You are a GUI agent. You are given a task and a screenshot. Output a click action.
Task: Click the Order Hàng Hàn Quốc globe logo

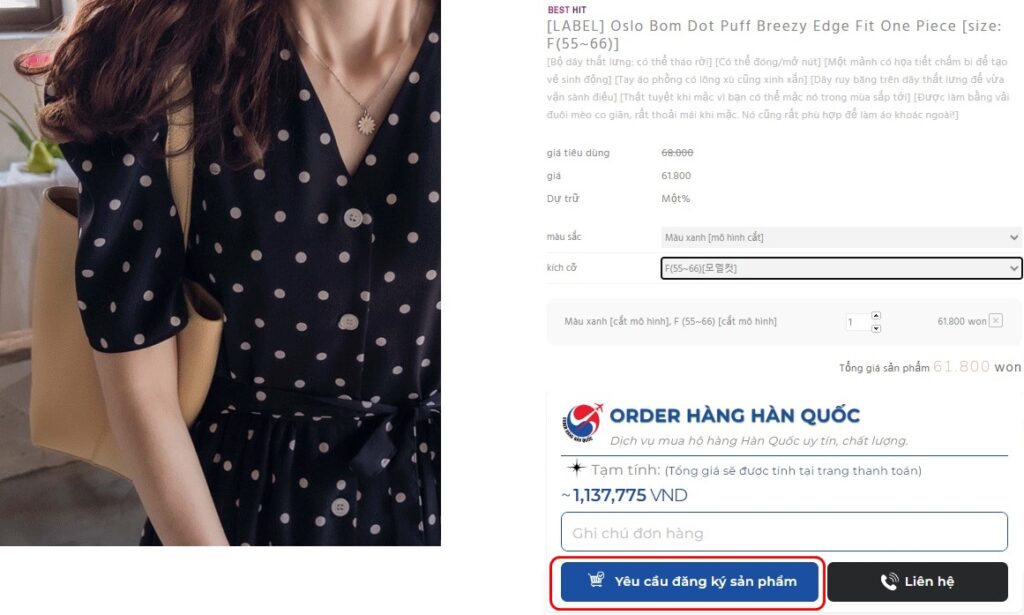(x=582, y=422)
